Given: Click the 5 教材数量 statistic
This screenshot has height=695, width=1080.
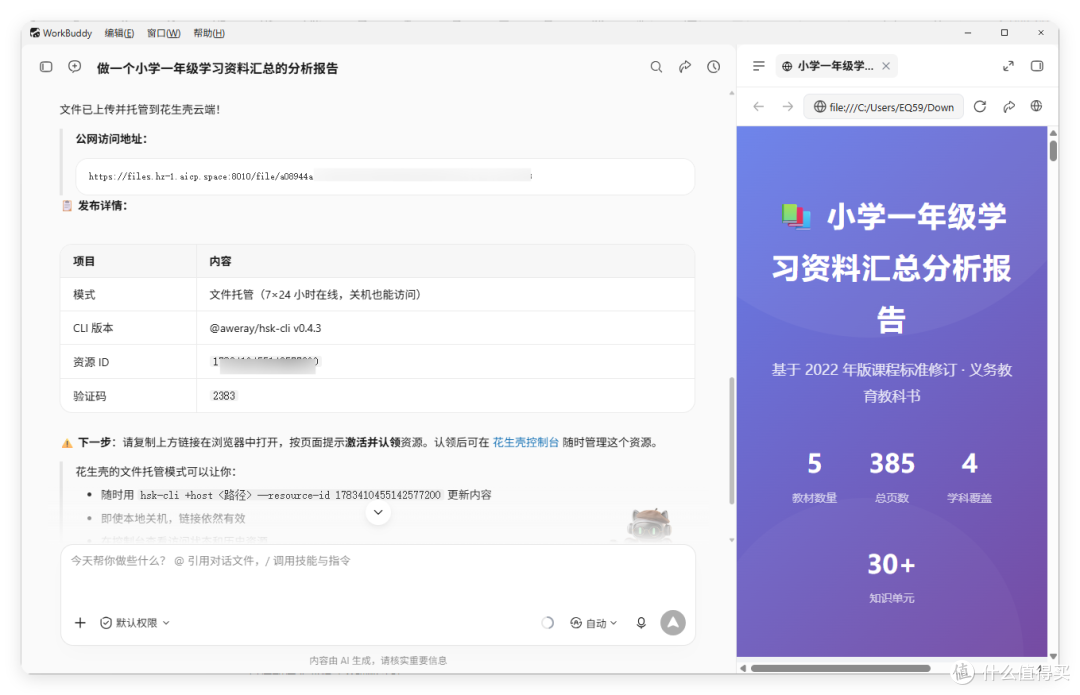Looking at the screenshot, I should [x=814, y=477].
